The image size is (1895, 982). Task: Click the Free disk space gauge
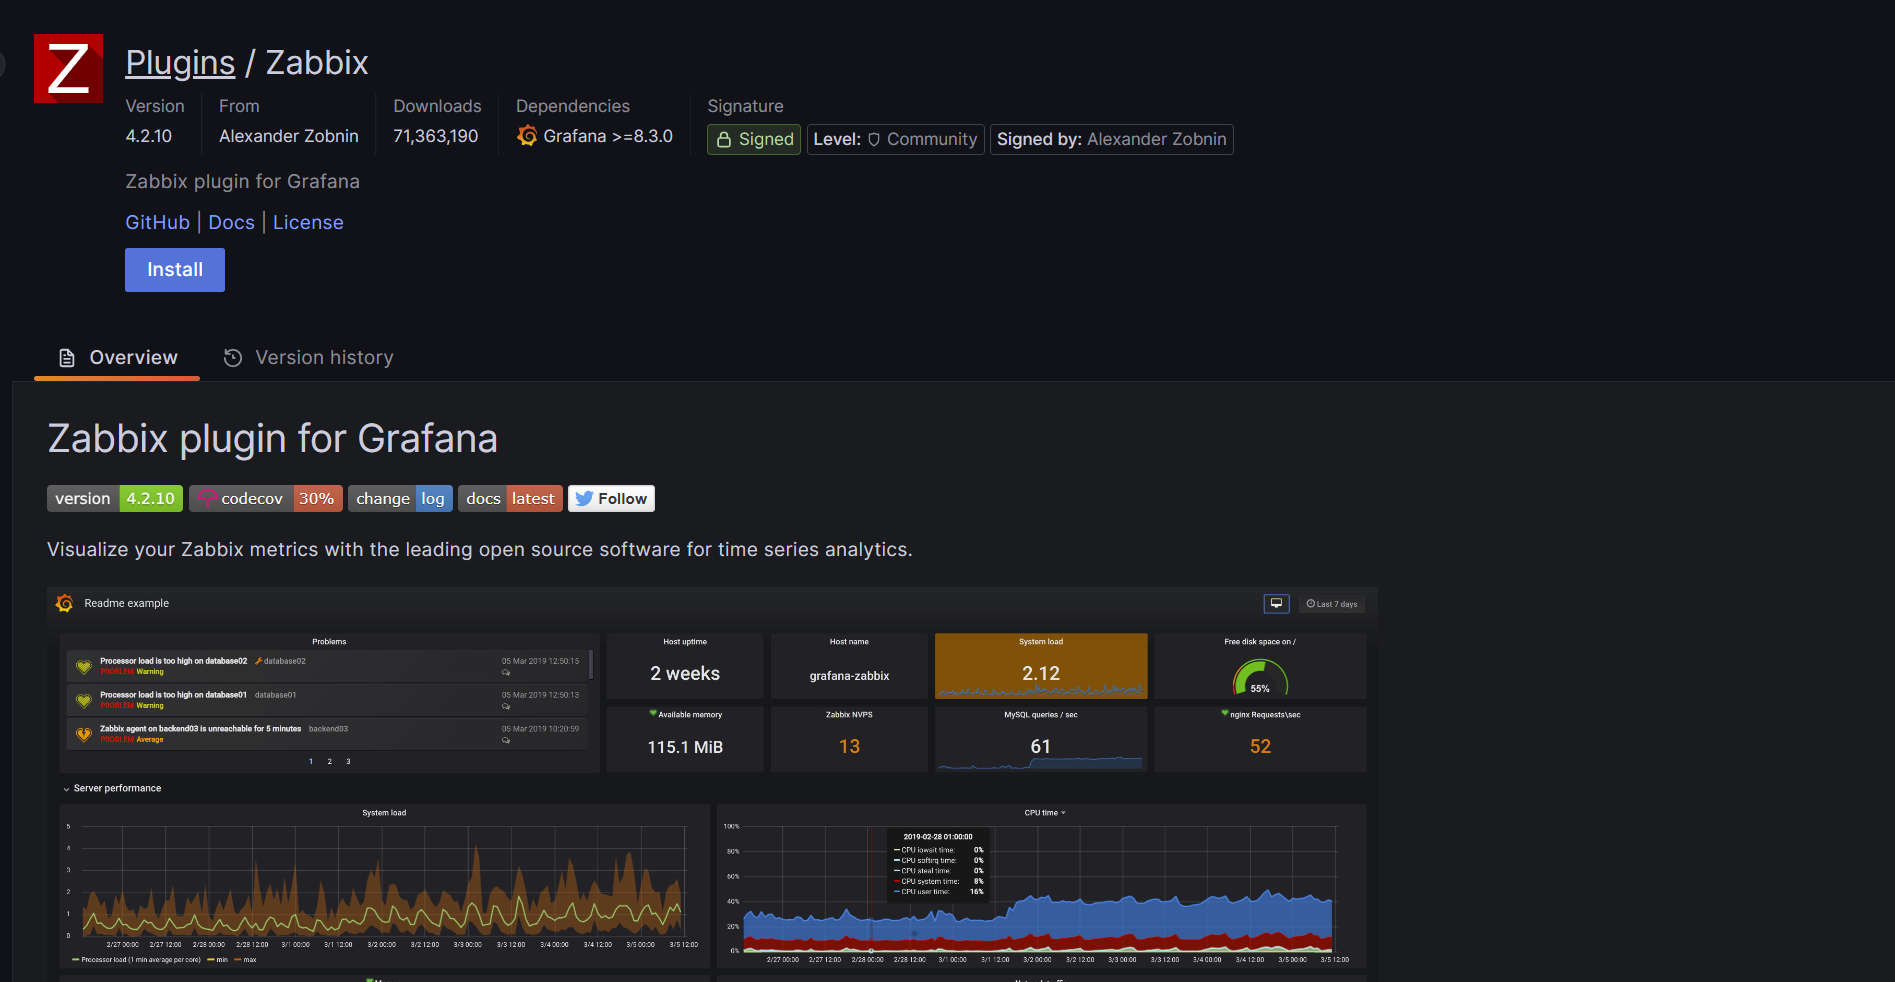tap(1260, 679)
